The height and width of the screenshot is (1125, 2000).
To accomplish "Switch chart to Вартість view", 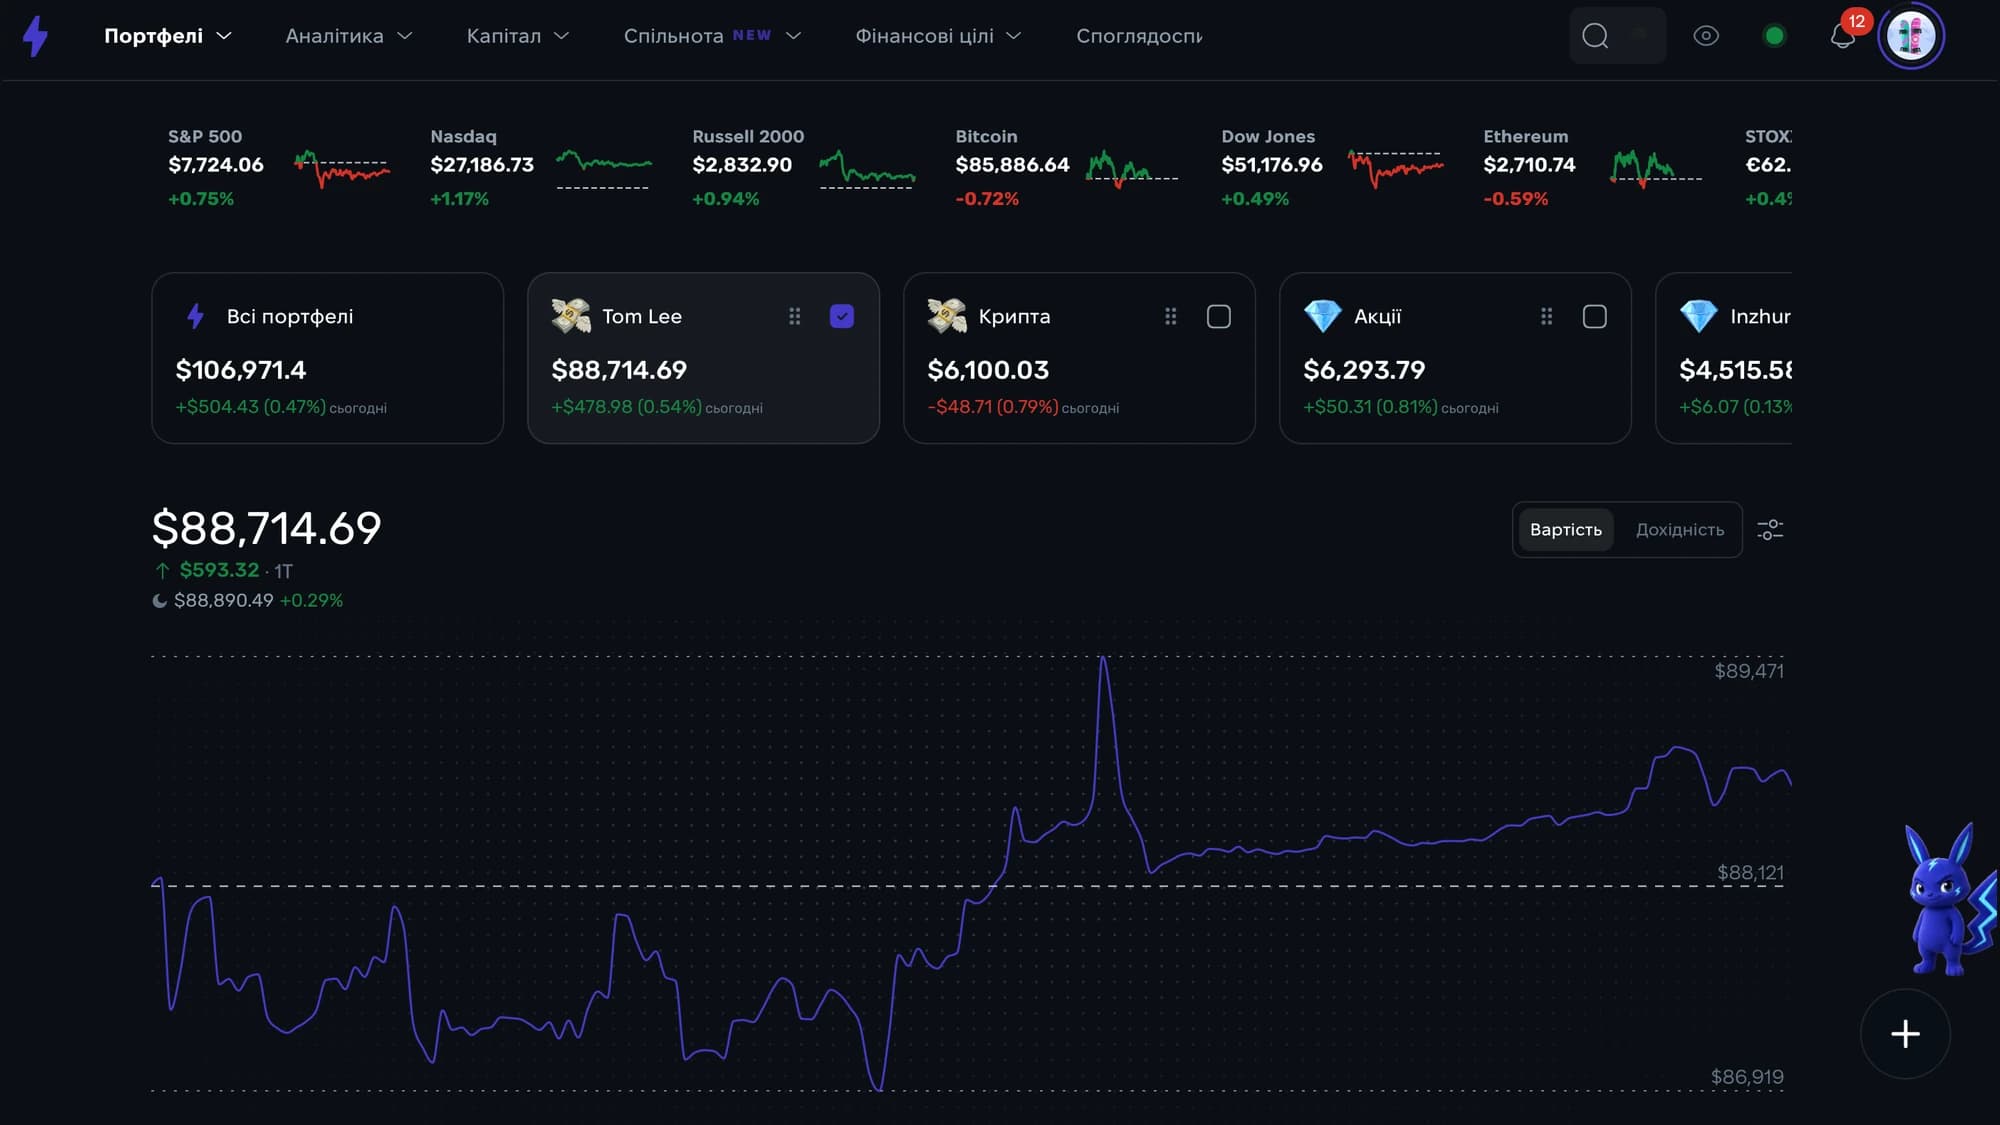I will [x=1566, y=530].
